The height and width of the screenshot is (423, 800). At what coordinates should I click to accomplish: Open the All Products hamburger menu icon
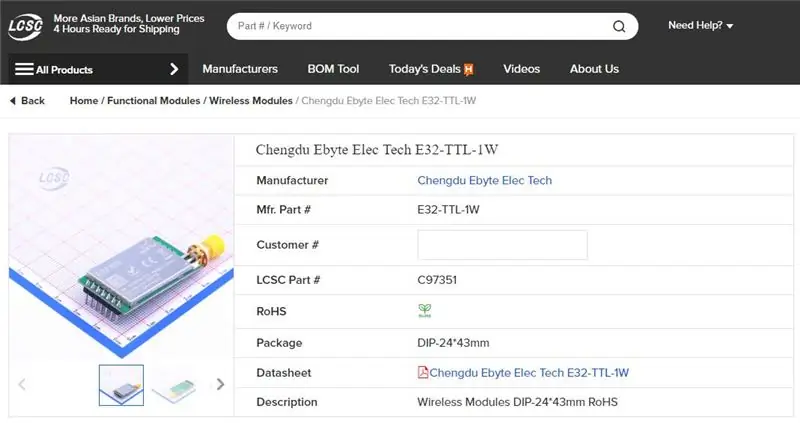click(x=24, y=69)
